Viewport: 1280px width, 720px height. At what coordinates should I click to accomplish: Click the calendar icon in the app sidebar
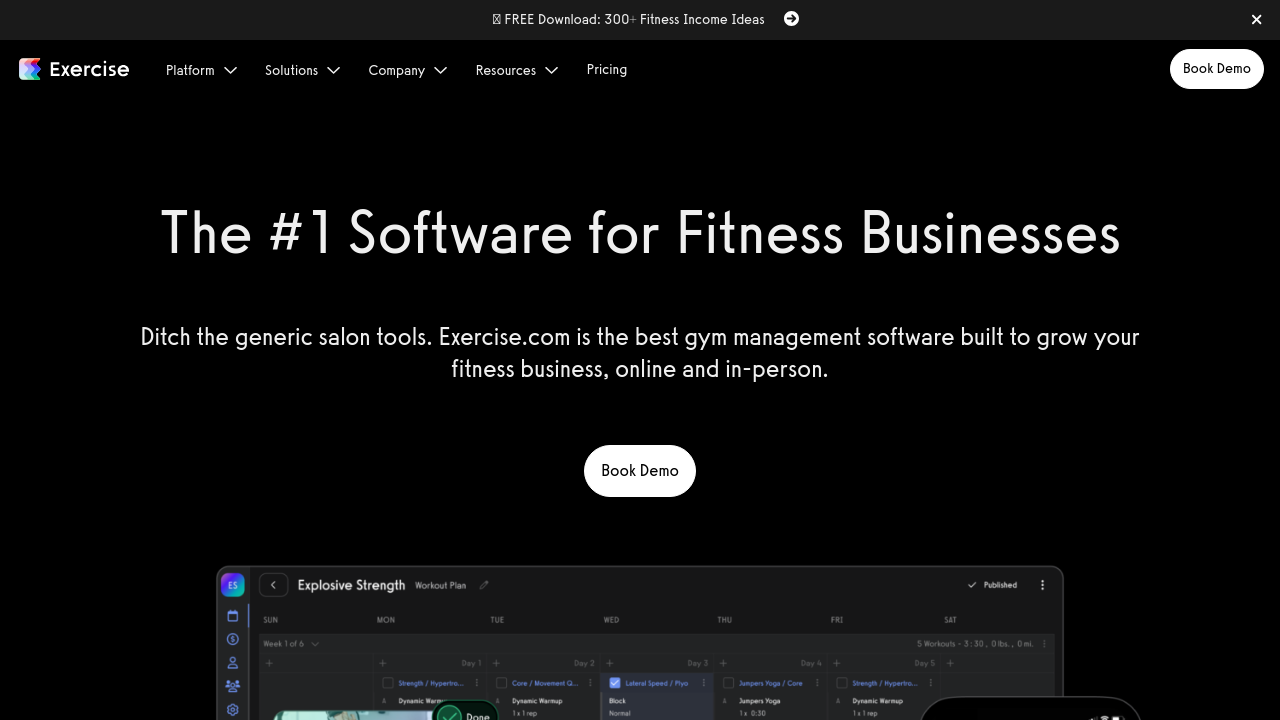click(233, 616)
